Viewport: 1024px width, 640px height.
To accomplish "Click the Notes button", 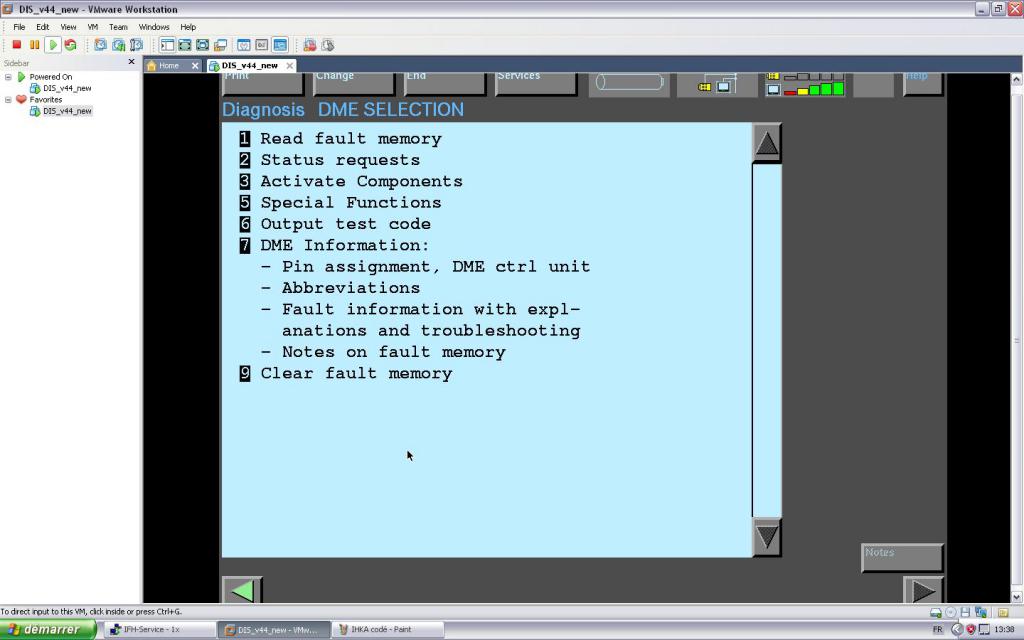I will coord(901,557).
